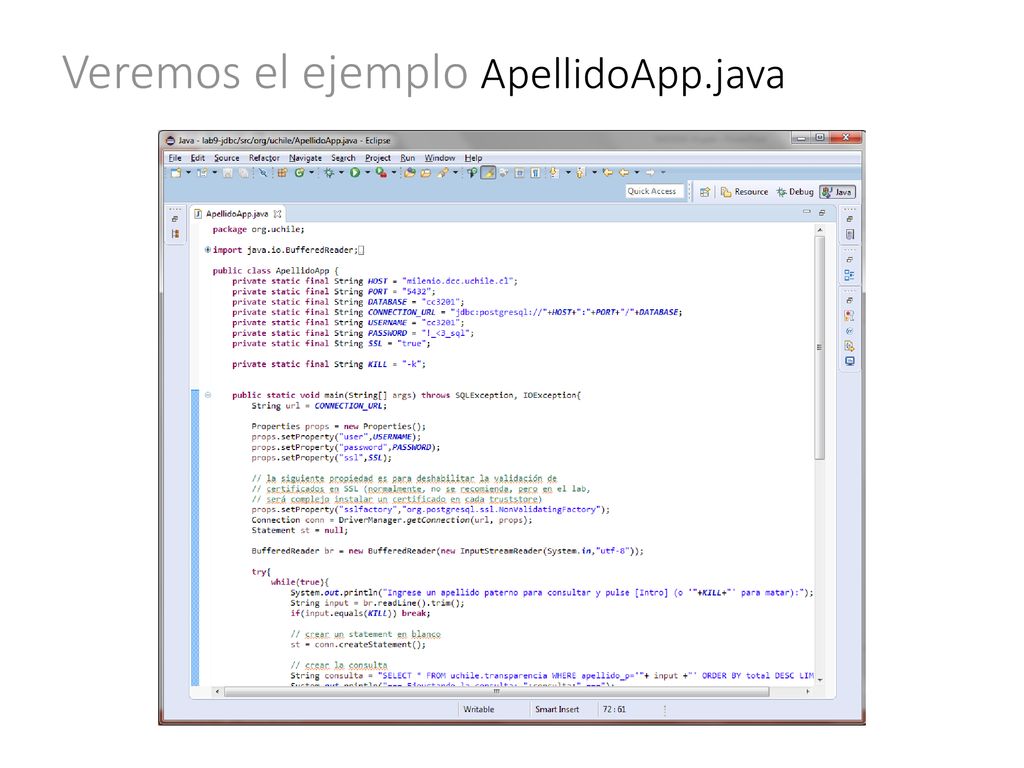The height and width of the screenshot is (768, 1024).
Task: Open the Help menu
Action: point(473,158)
